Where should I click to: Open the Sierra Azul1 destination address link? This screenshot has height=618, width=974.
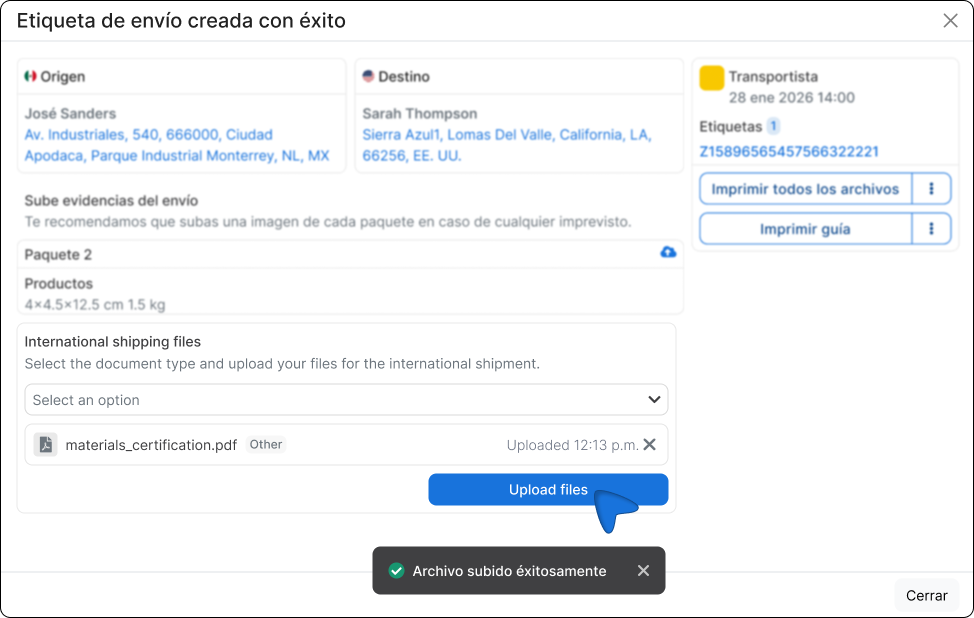(x=506, y=145)
